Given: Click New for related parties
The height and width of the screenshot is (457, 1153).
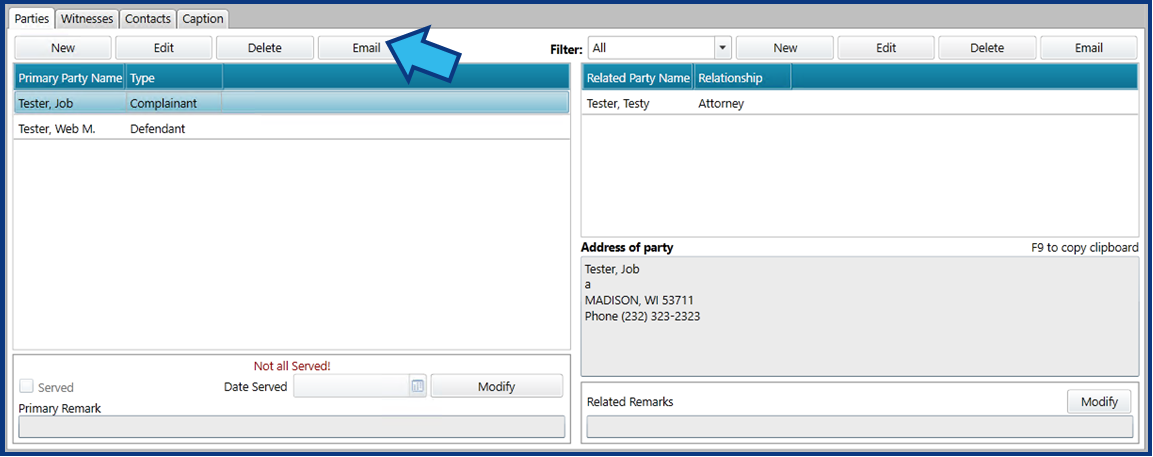Looking at the screenshot, I should [785, 48].
